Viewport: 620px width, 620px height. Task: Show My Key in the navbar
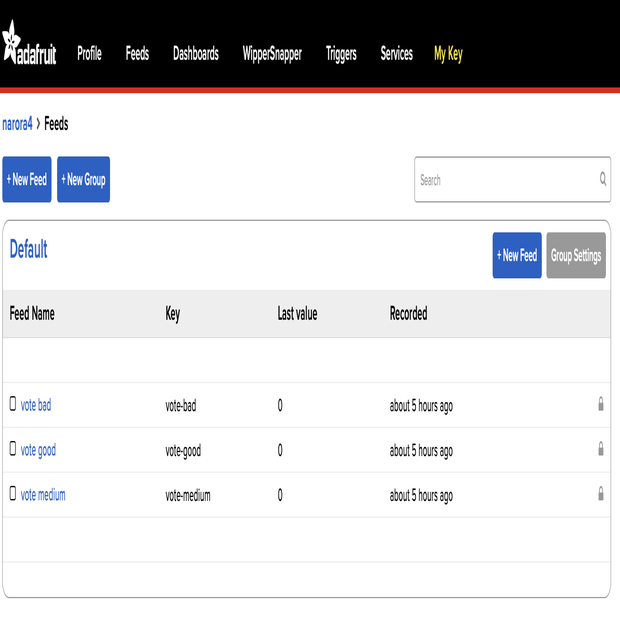click(448, 54)
